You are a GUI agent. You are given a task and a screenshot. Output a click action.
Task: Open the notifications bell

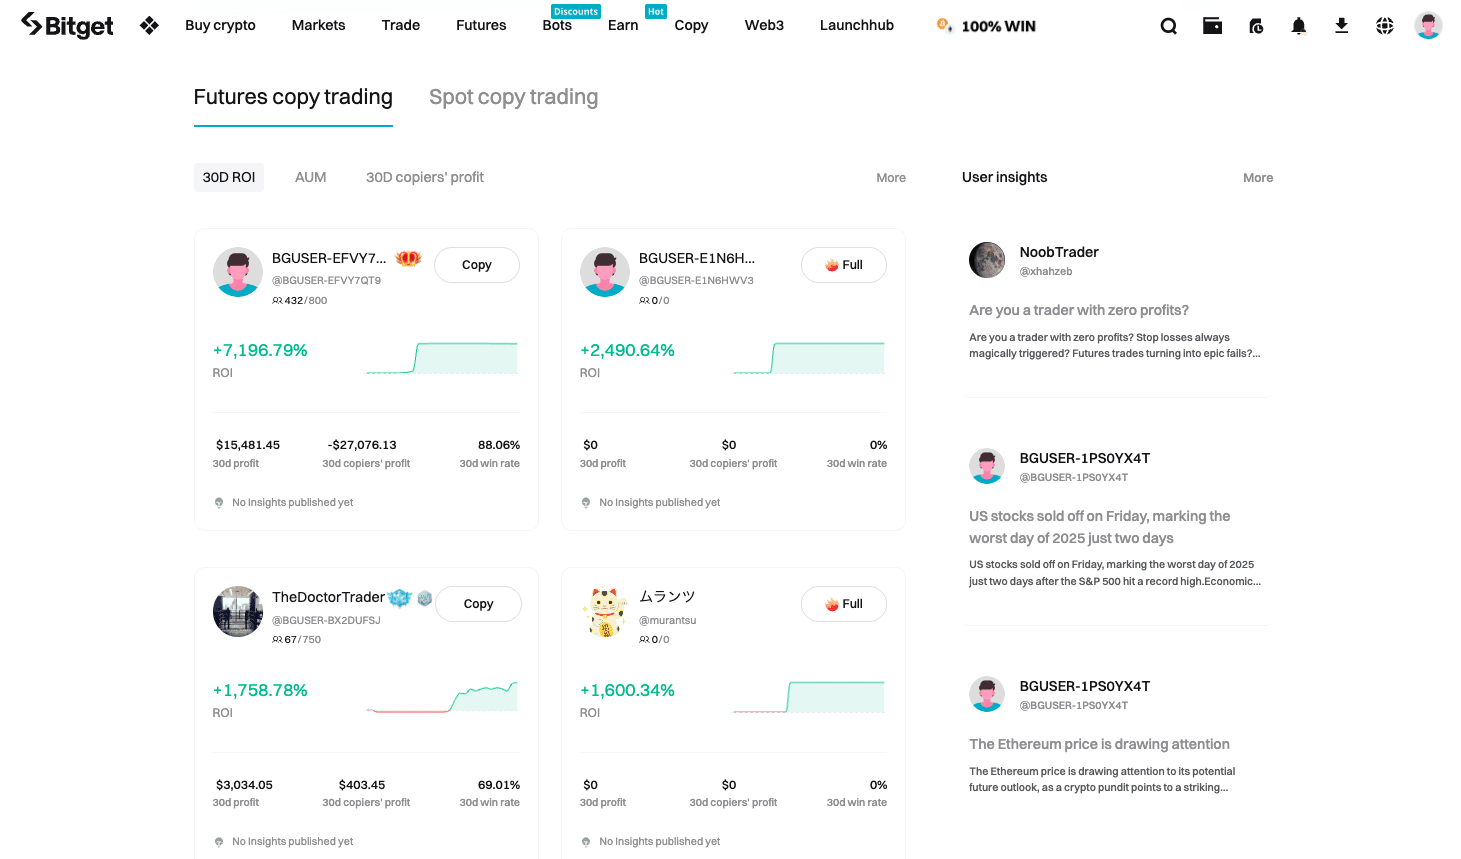pyautogui.click(x=1298, y=26)
